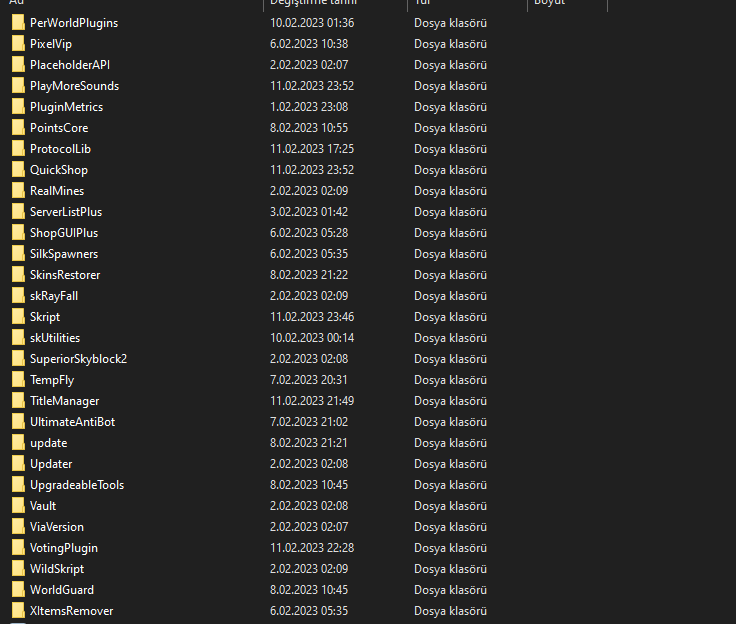
Task: Select the skUtilities folder name
Action: click(x=55, y=338)
